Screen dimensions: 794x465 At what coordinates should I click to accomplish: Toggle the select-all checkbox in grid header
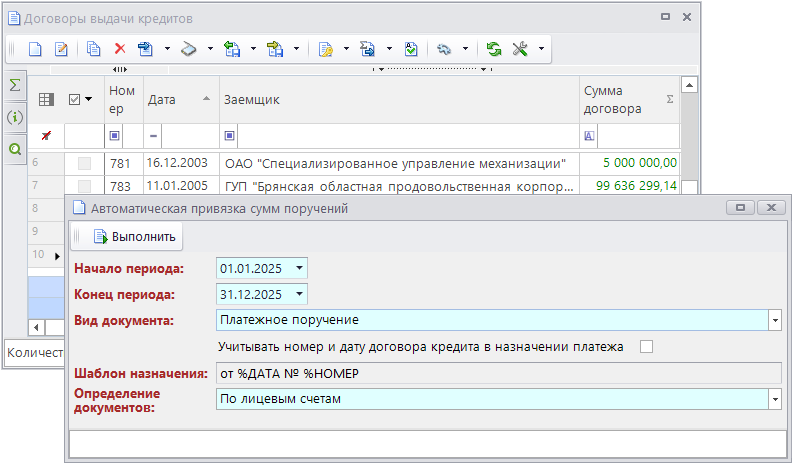coord(75,99)
